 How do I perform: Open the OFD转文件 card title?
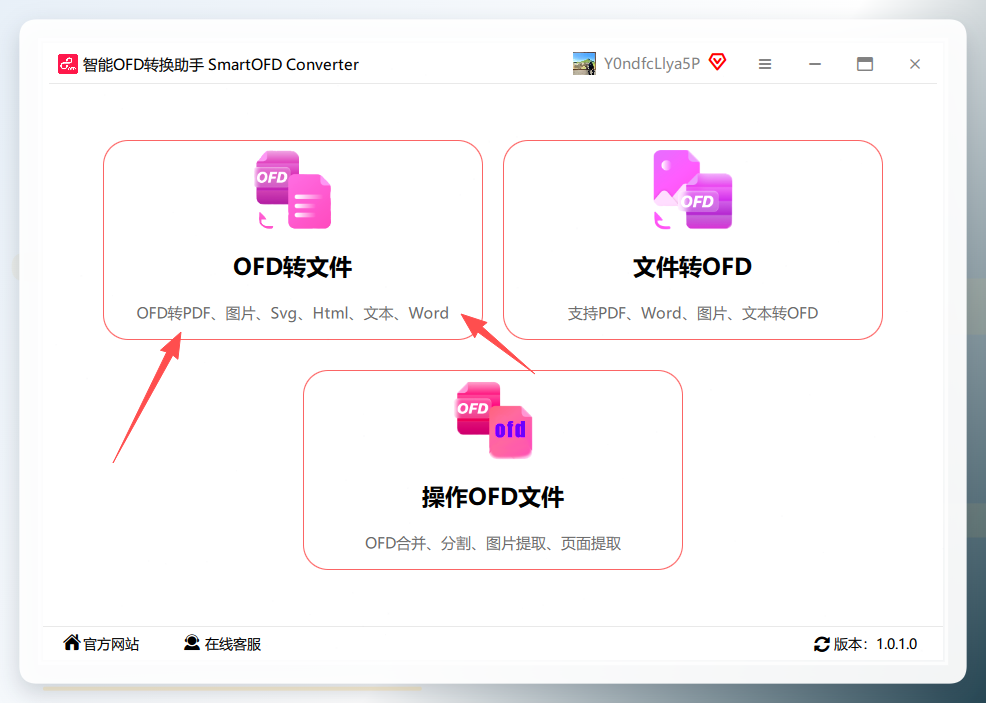point(292,267)
